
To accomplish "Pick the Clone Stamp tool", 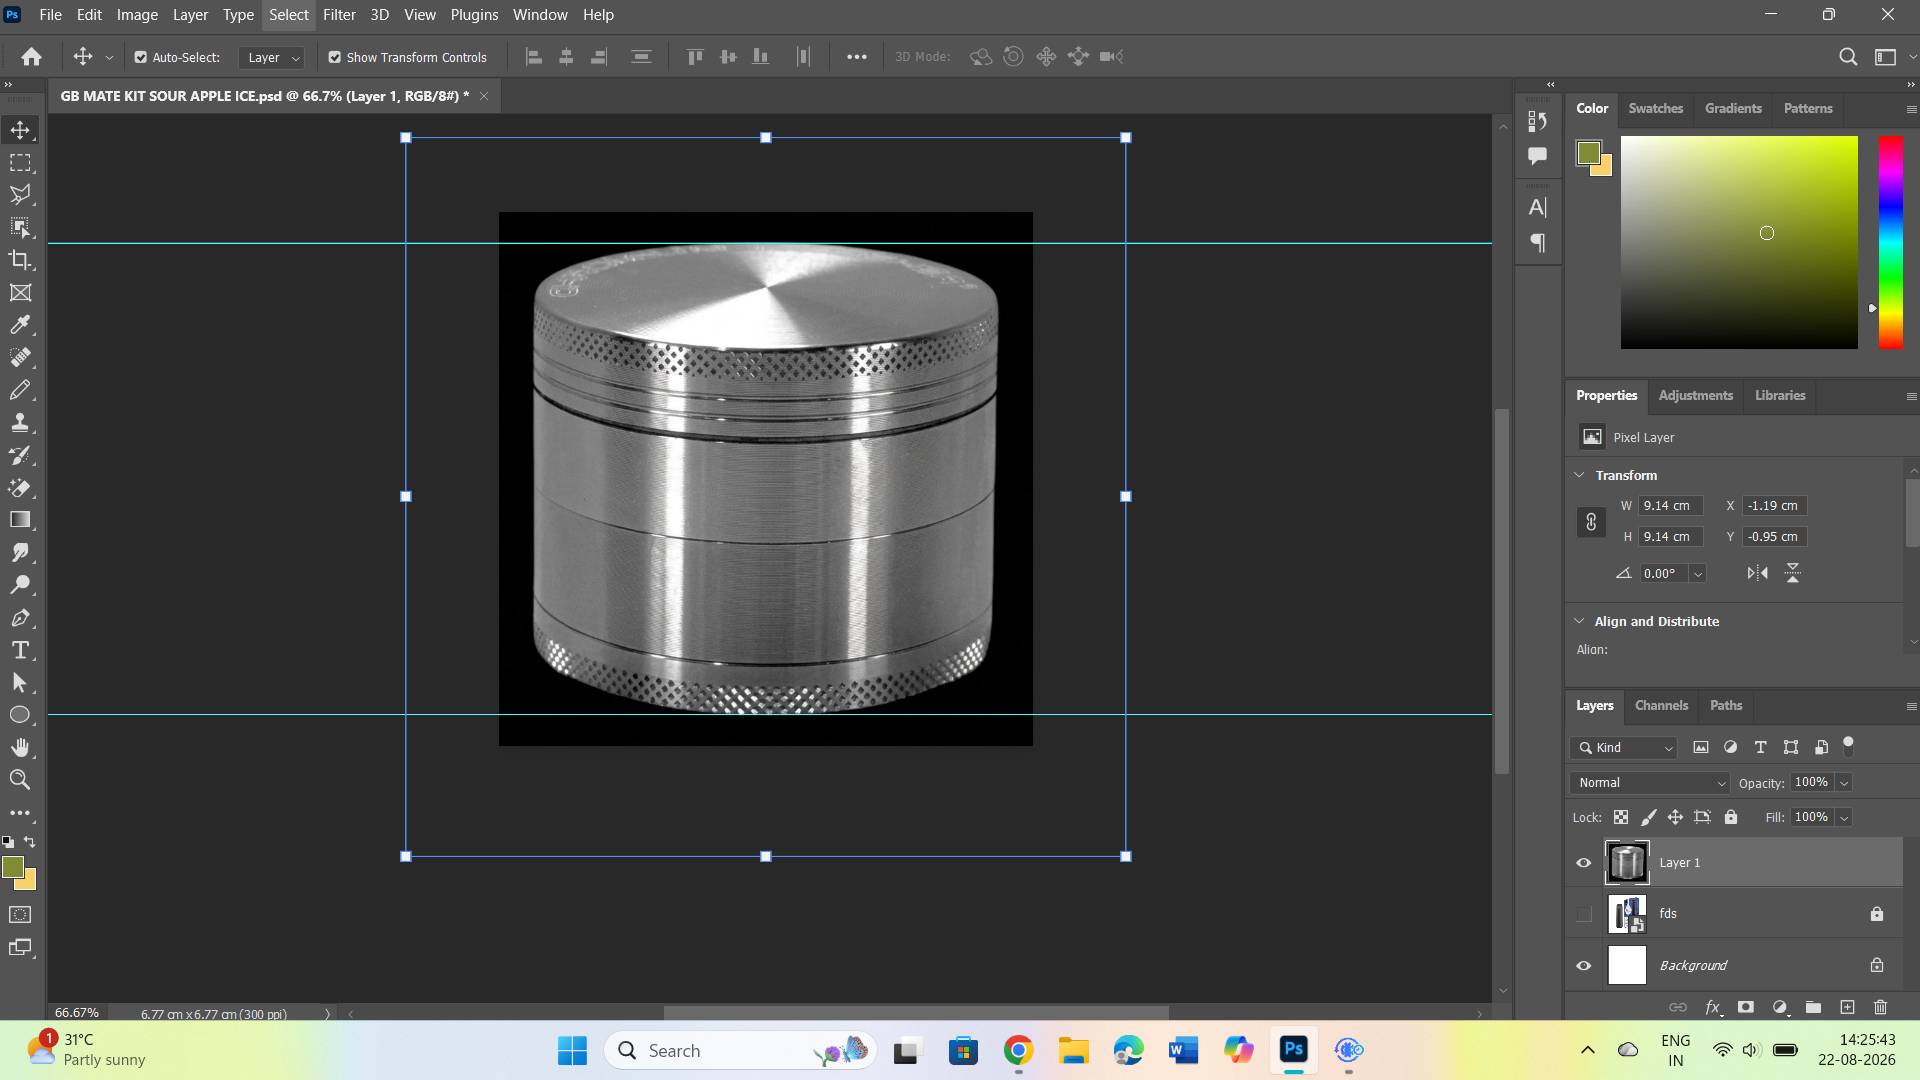I will tap(20, 422).
